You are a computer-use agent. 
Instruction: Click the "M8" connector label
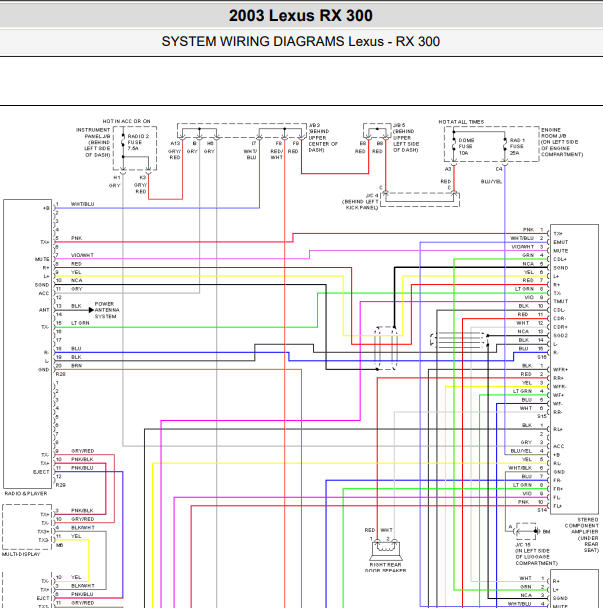(59, 545)
